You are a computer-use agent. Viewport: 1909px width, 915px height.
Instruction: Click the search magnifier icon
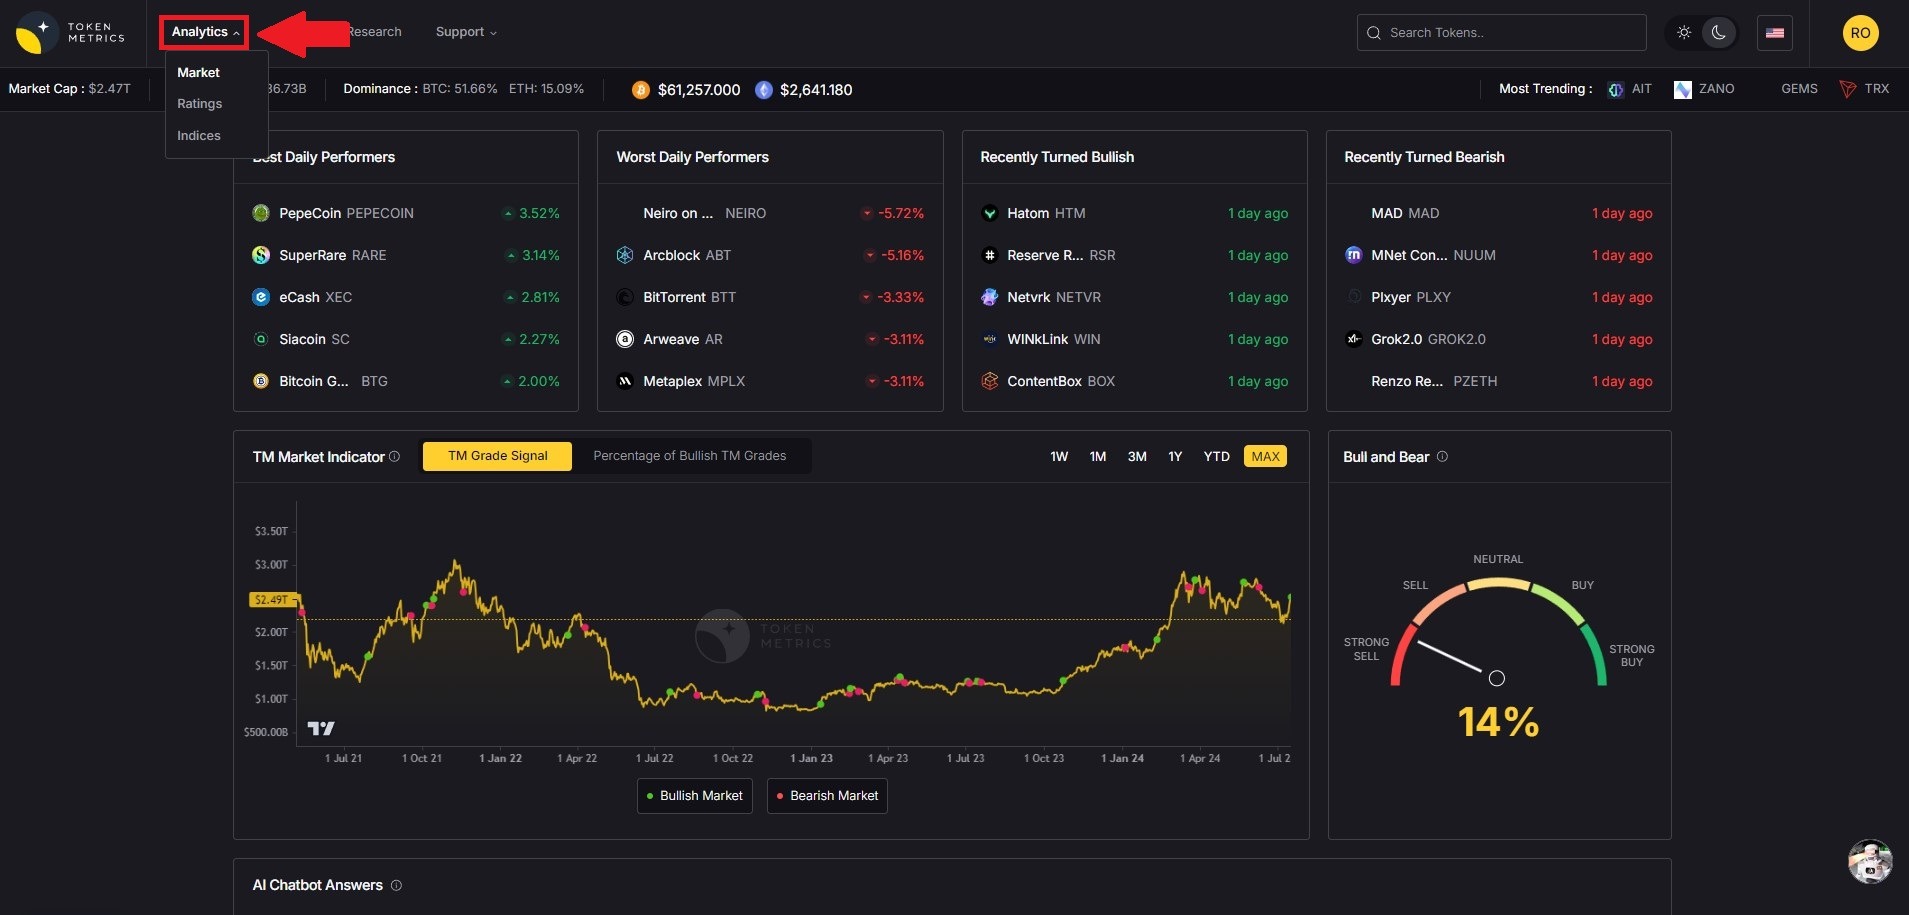click(x=1374, y=33)
